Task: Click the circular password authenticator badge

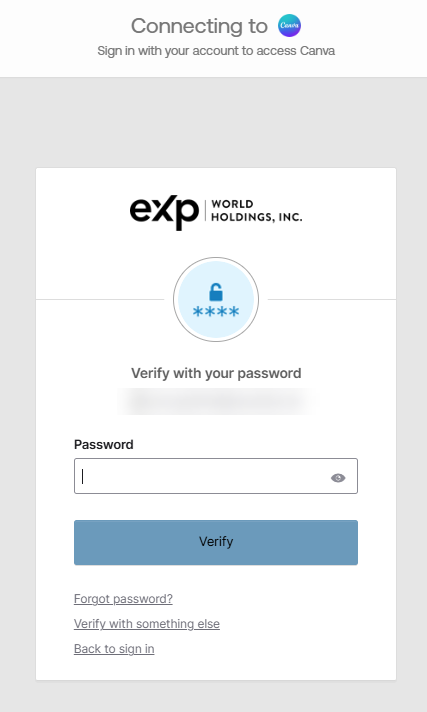Action: click(x=216, y=300)
